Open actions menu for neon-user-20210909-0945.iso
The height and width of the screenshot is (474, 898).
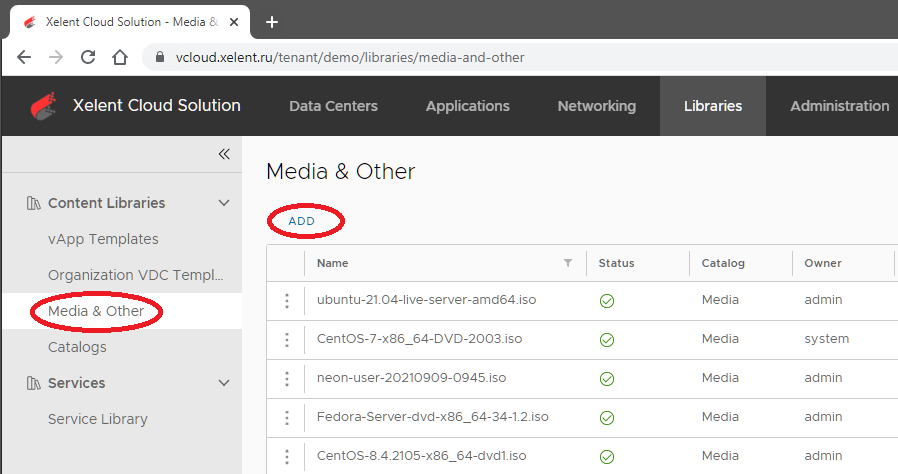[287, 378]
